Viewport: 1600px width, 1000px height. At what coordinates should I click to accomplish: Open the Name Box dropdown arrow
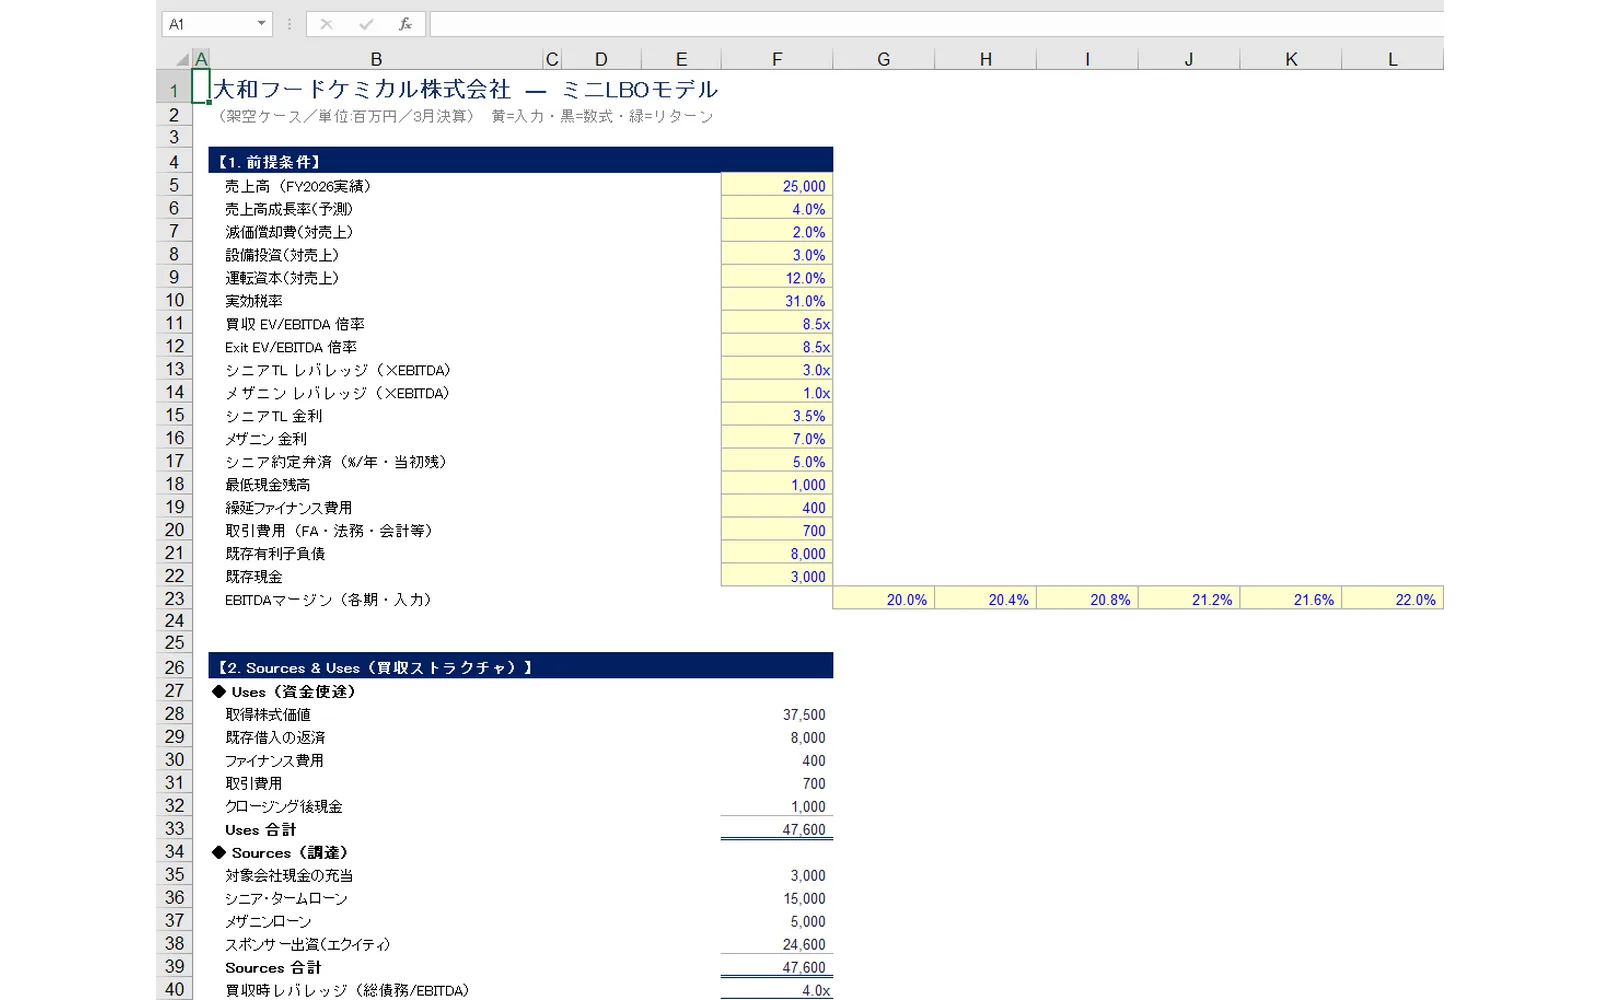click(x=261, y=24)
